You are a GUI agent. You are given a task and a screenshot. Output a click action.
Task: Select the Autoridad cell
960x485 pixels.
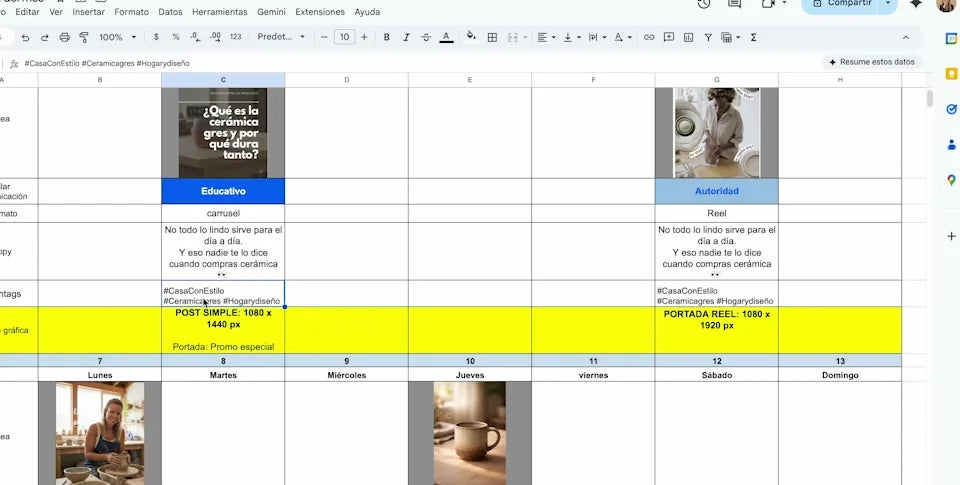[x=716, y=191]
